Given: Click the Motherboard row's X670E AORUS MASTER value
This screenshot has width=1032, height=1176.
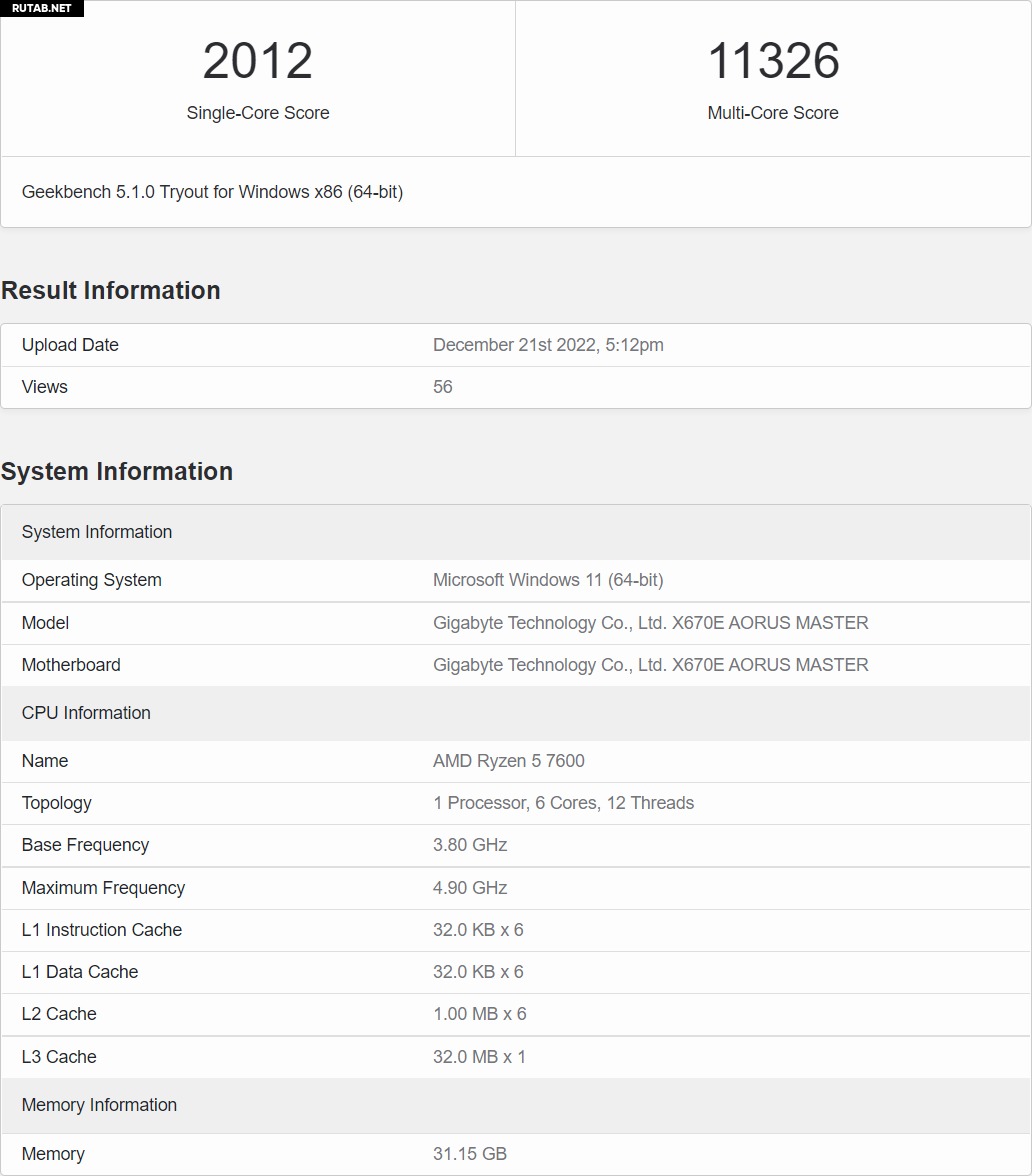Looking at the screenshot, I should (x=650, y=665).
